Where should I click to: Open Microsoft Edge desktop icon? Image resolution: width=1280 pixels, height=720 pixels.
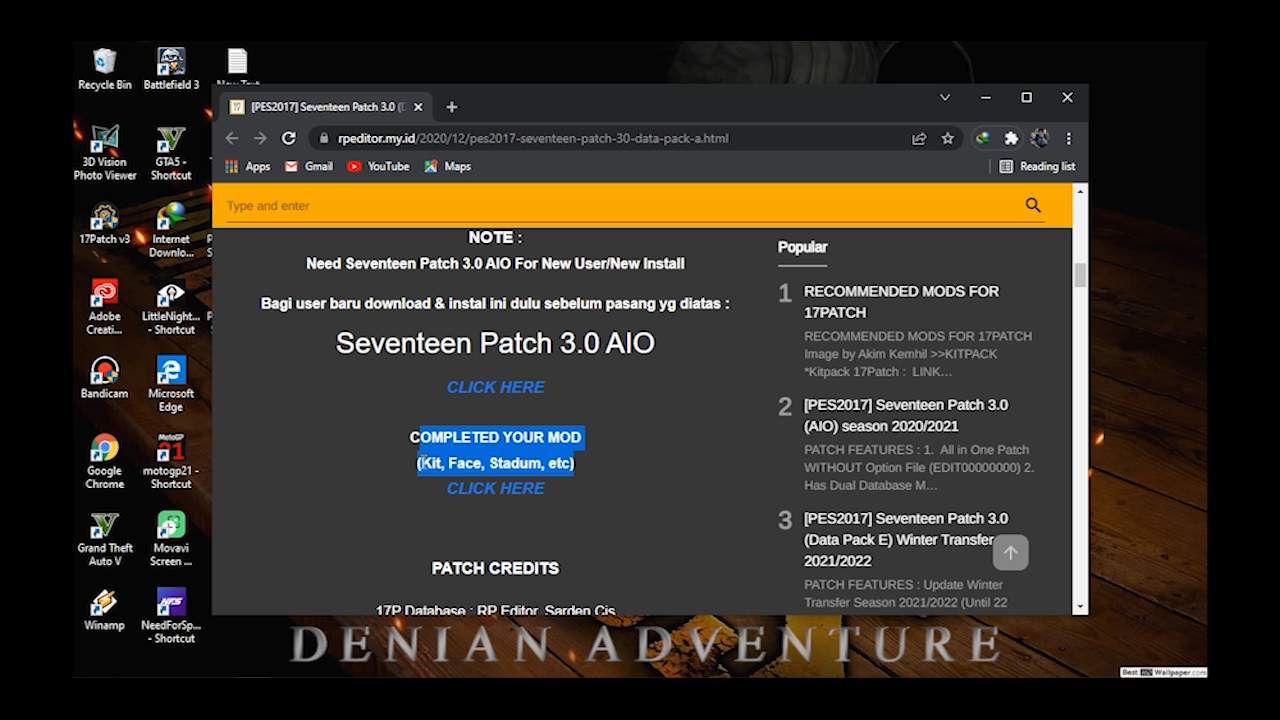(171, 384)
